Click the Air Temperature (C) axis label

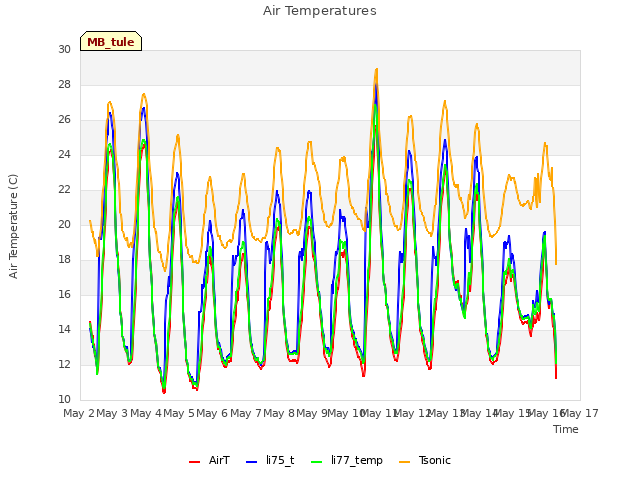tap(13, 226)
